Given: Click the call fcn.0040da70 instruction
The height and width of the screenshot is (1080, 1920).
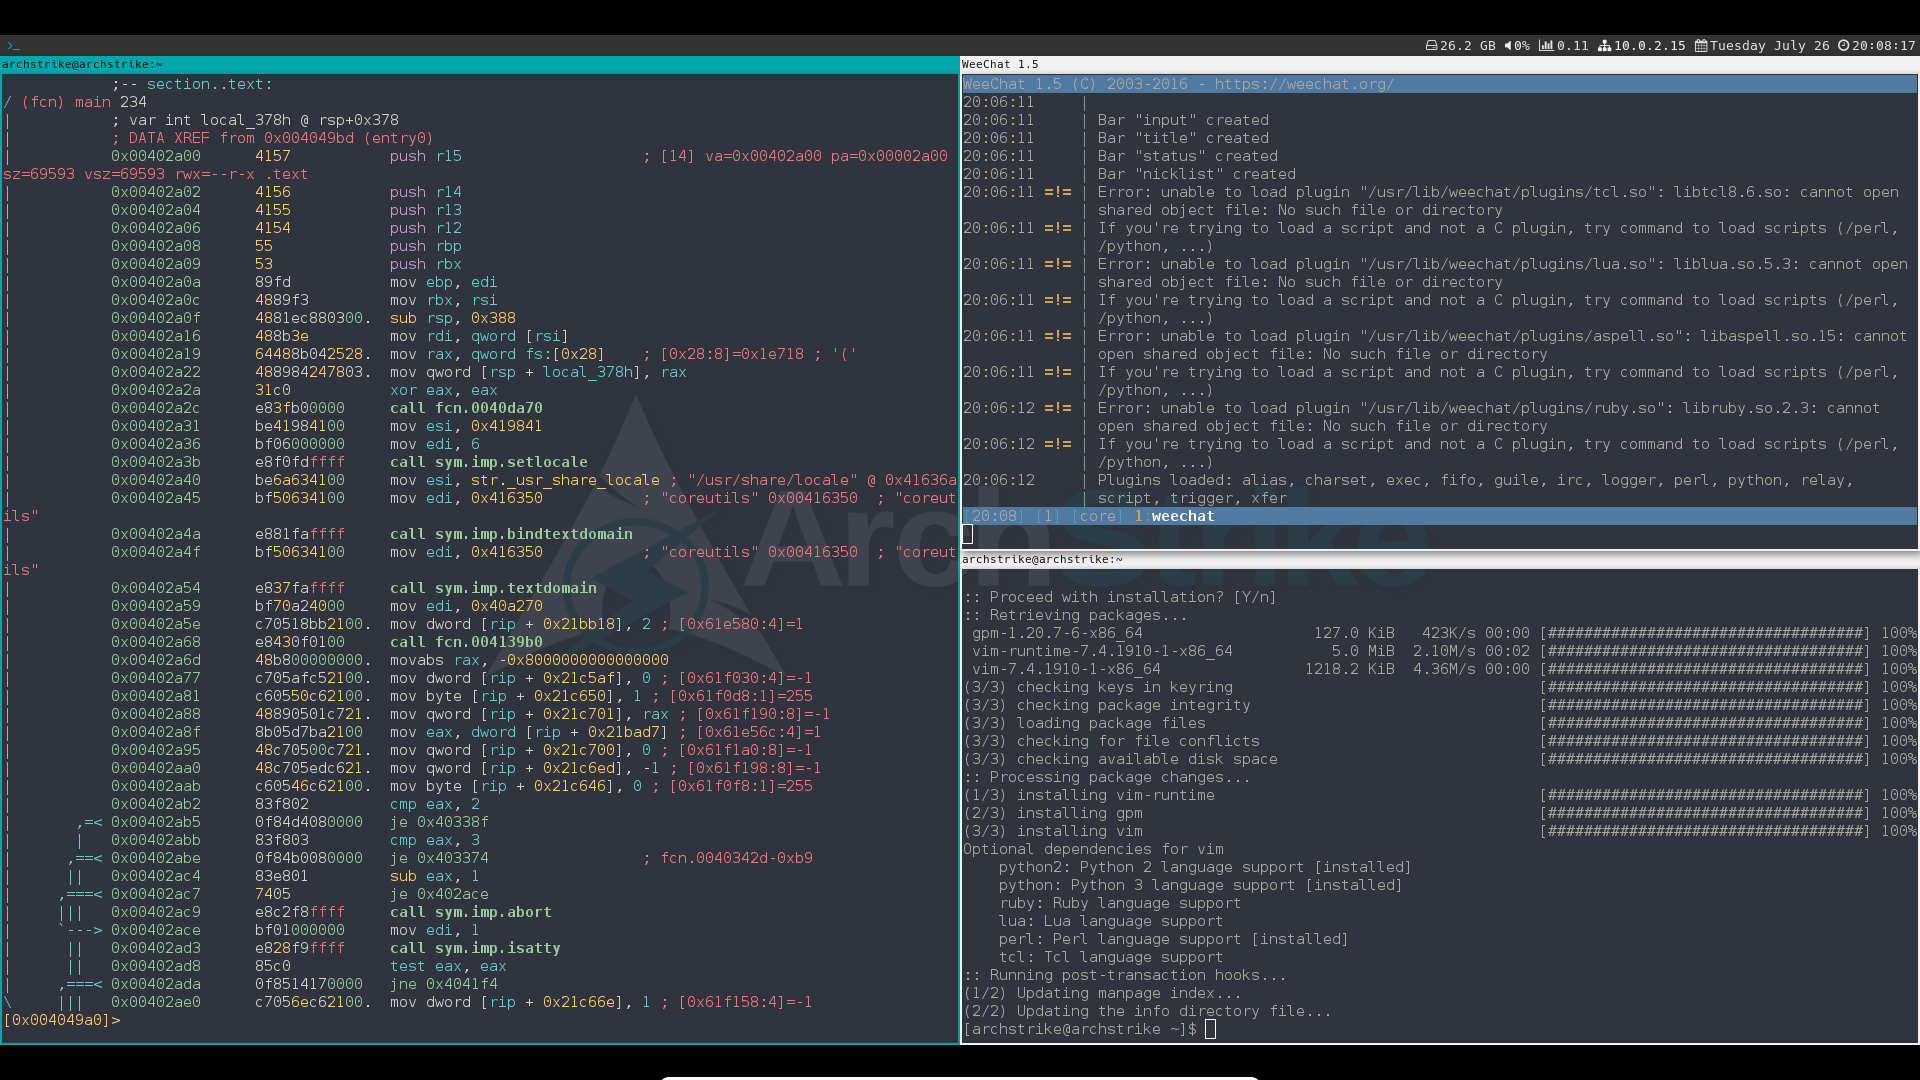Looking at the screenshot, I should pos(466,408).
